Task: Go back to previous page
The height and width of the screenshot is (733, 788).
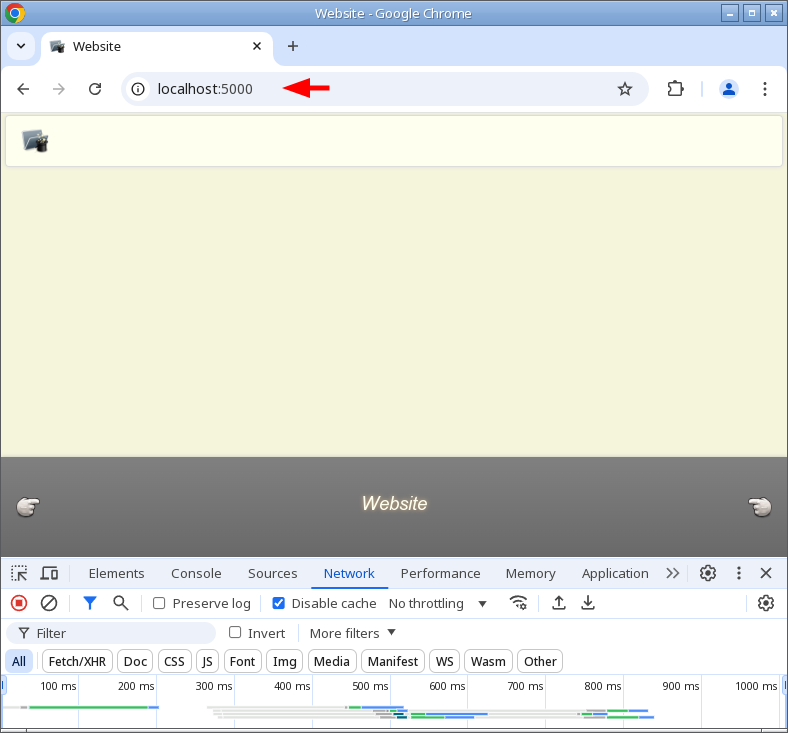Action: click(23, 89)
